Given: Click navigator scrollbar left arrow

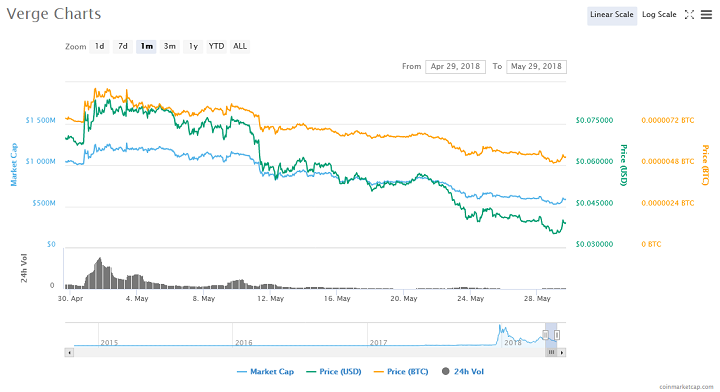Looking at the screenshot, I should click(69, 353).
